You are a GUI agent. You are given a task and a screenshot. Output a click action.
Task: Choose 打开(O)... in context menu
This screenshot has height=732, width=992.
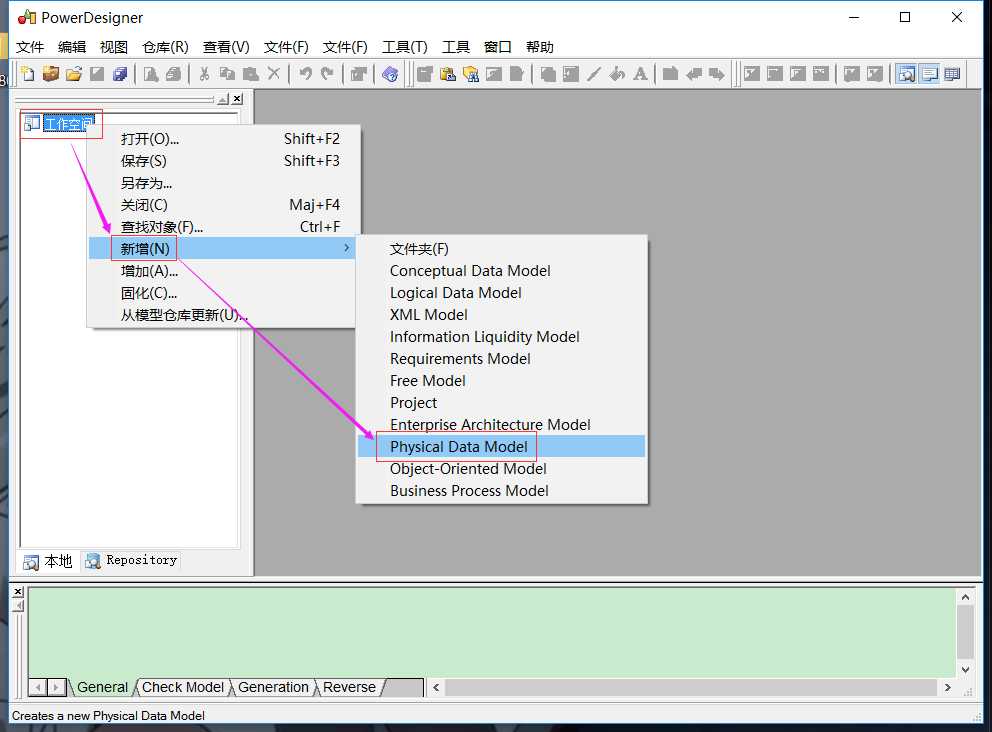tap(223, 139)
